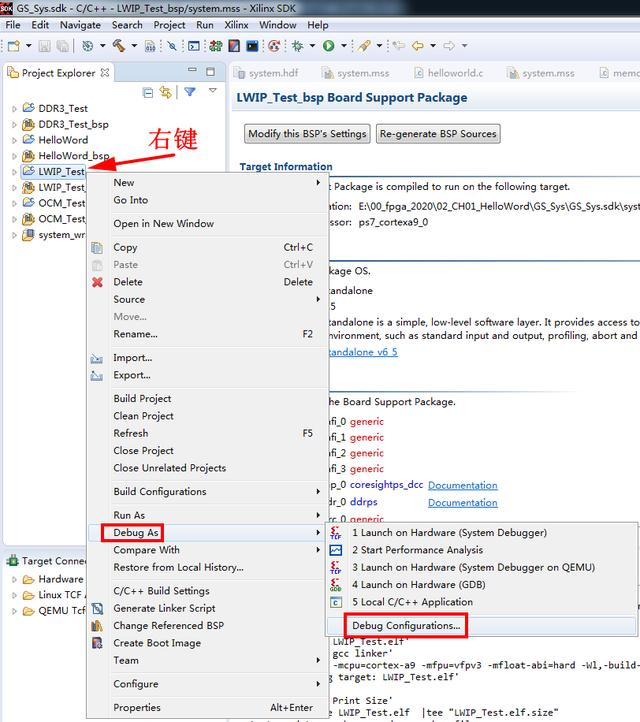Image resolution: width=640 pixels, height=722 pixels.
Task: Expand the HelloWord_bsp project
Action: (14, 156)
